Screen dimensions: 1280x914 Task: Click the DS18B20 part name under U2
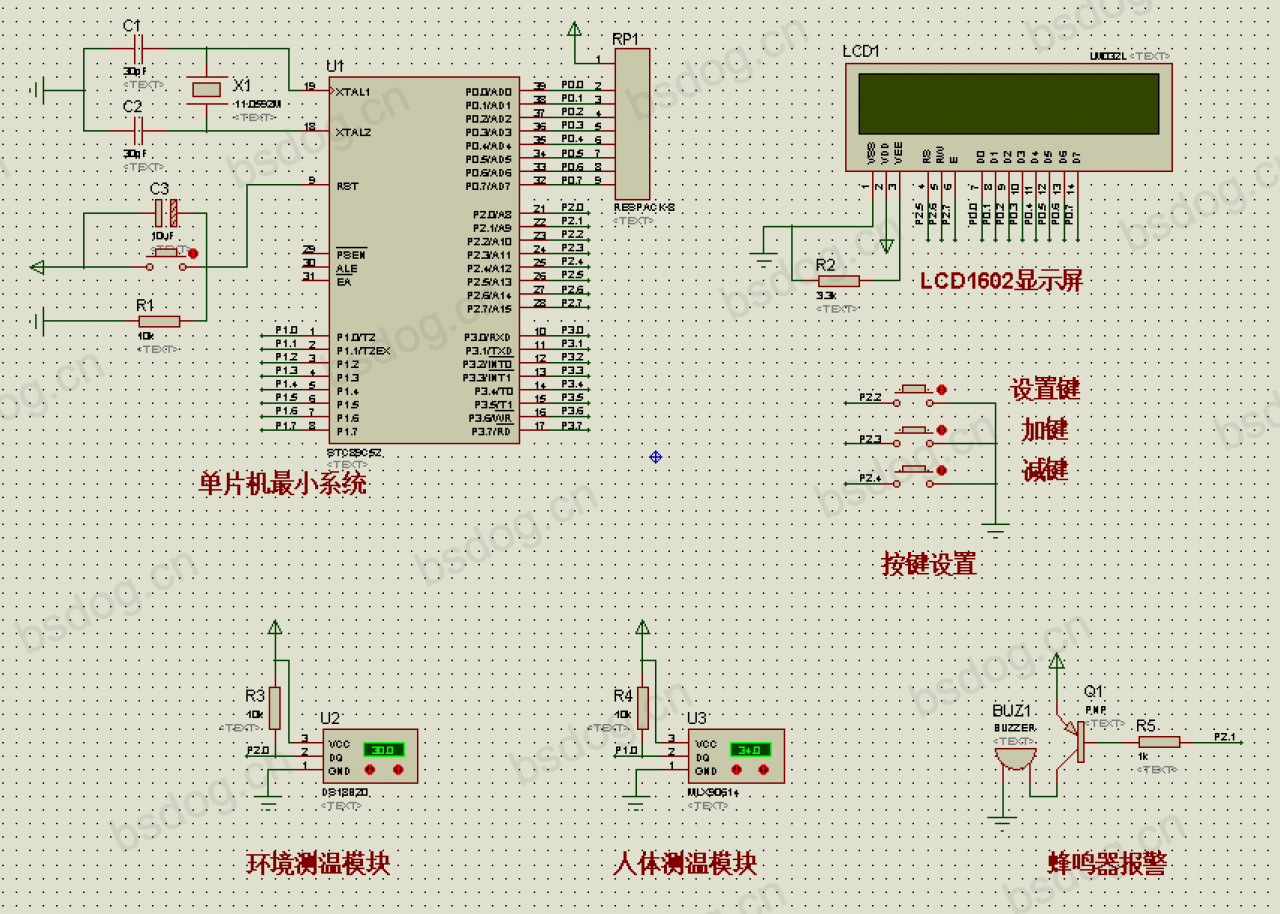(x=345, y=792)
